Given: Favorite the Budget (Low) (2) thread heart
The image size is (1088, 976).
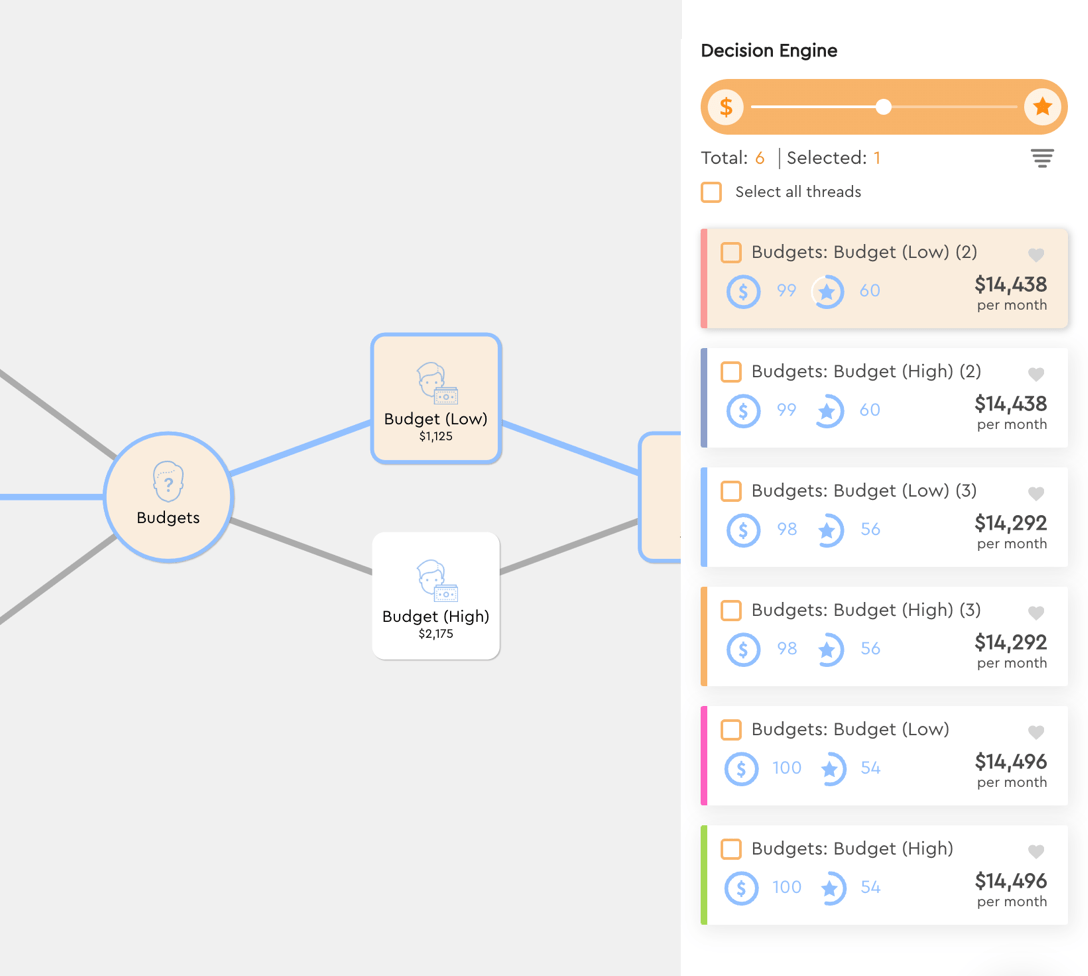Looking at the screenshot, I should (x=1036, y=255).
